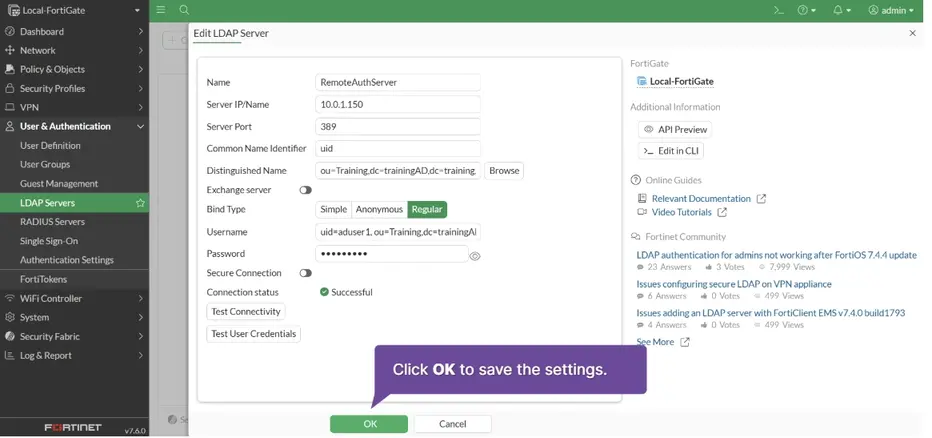932x438 pixels.
Task: Close the Edit LDAP Server panel
Action: coord(912,33)
